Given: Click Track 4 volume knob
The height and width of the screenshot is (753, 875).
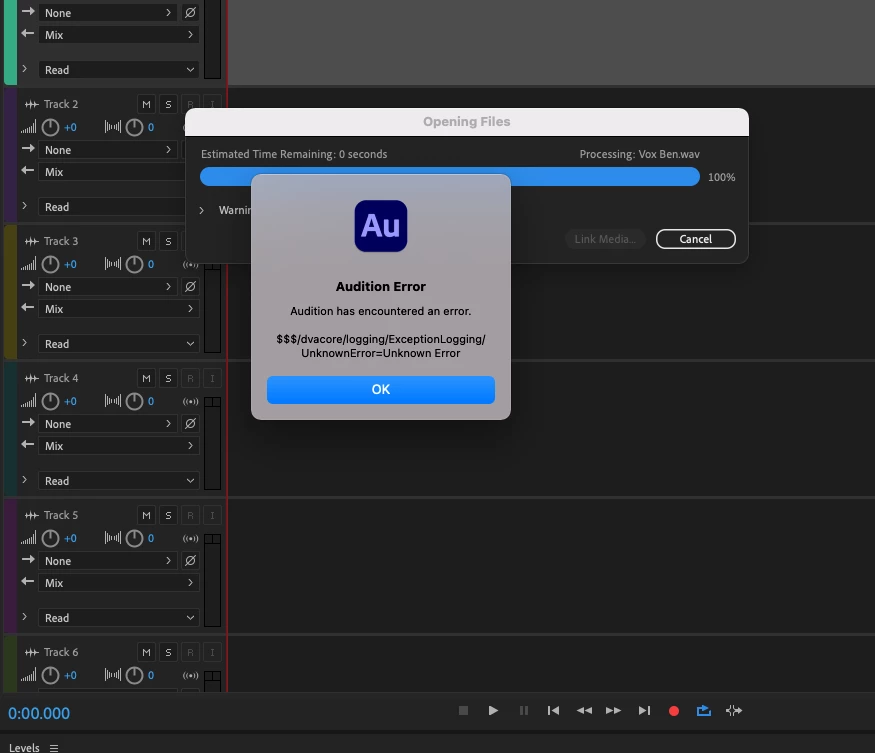Looking at the screenshot, I should pyautogui.click(x=50, y=401).
